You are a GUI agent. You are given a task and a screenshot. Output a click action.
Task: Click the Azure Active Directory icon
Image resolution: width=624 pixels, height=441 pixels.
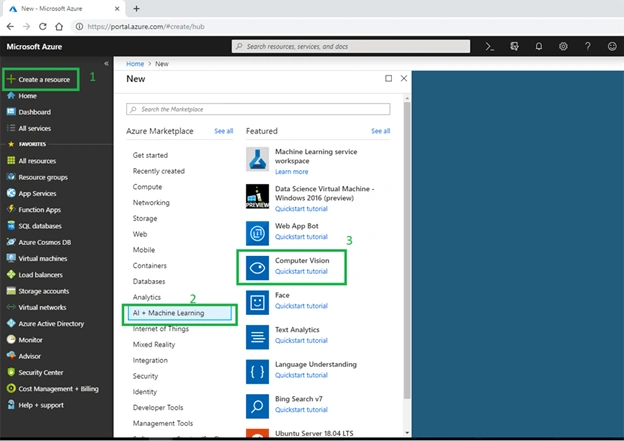click(11, 323)
